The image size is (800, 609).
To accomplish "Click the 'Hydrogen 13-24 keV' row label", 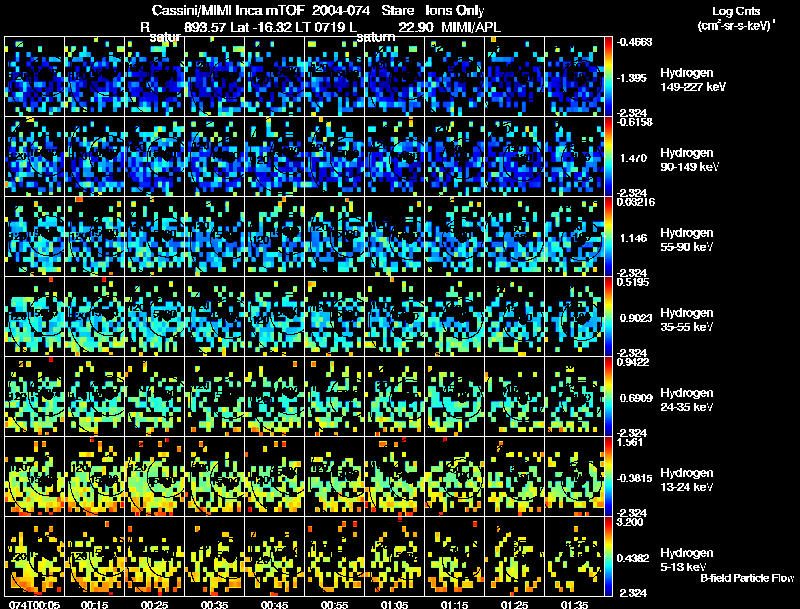I will point(687,480).
